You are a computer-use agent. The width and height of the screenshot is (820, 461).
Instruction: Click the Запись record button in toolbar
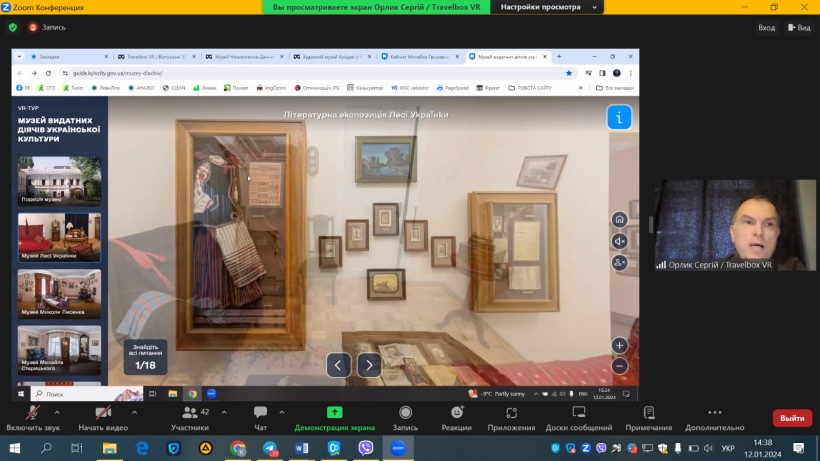pyautogui.click(x=405, y=419)
